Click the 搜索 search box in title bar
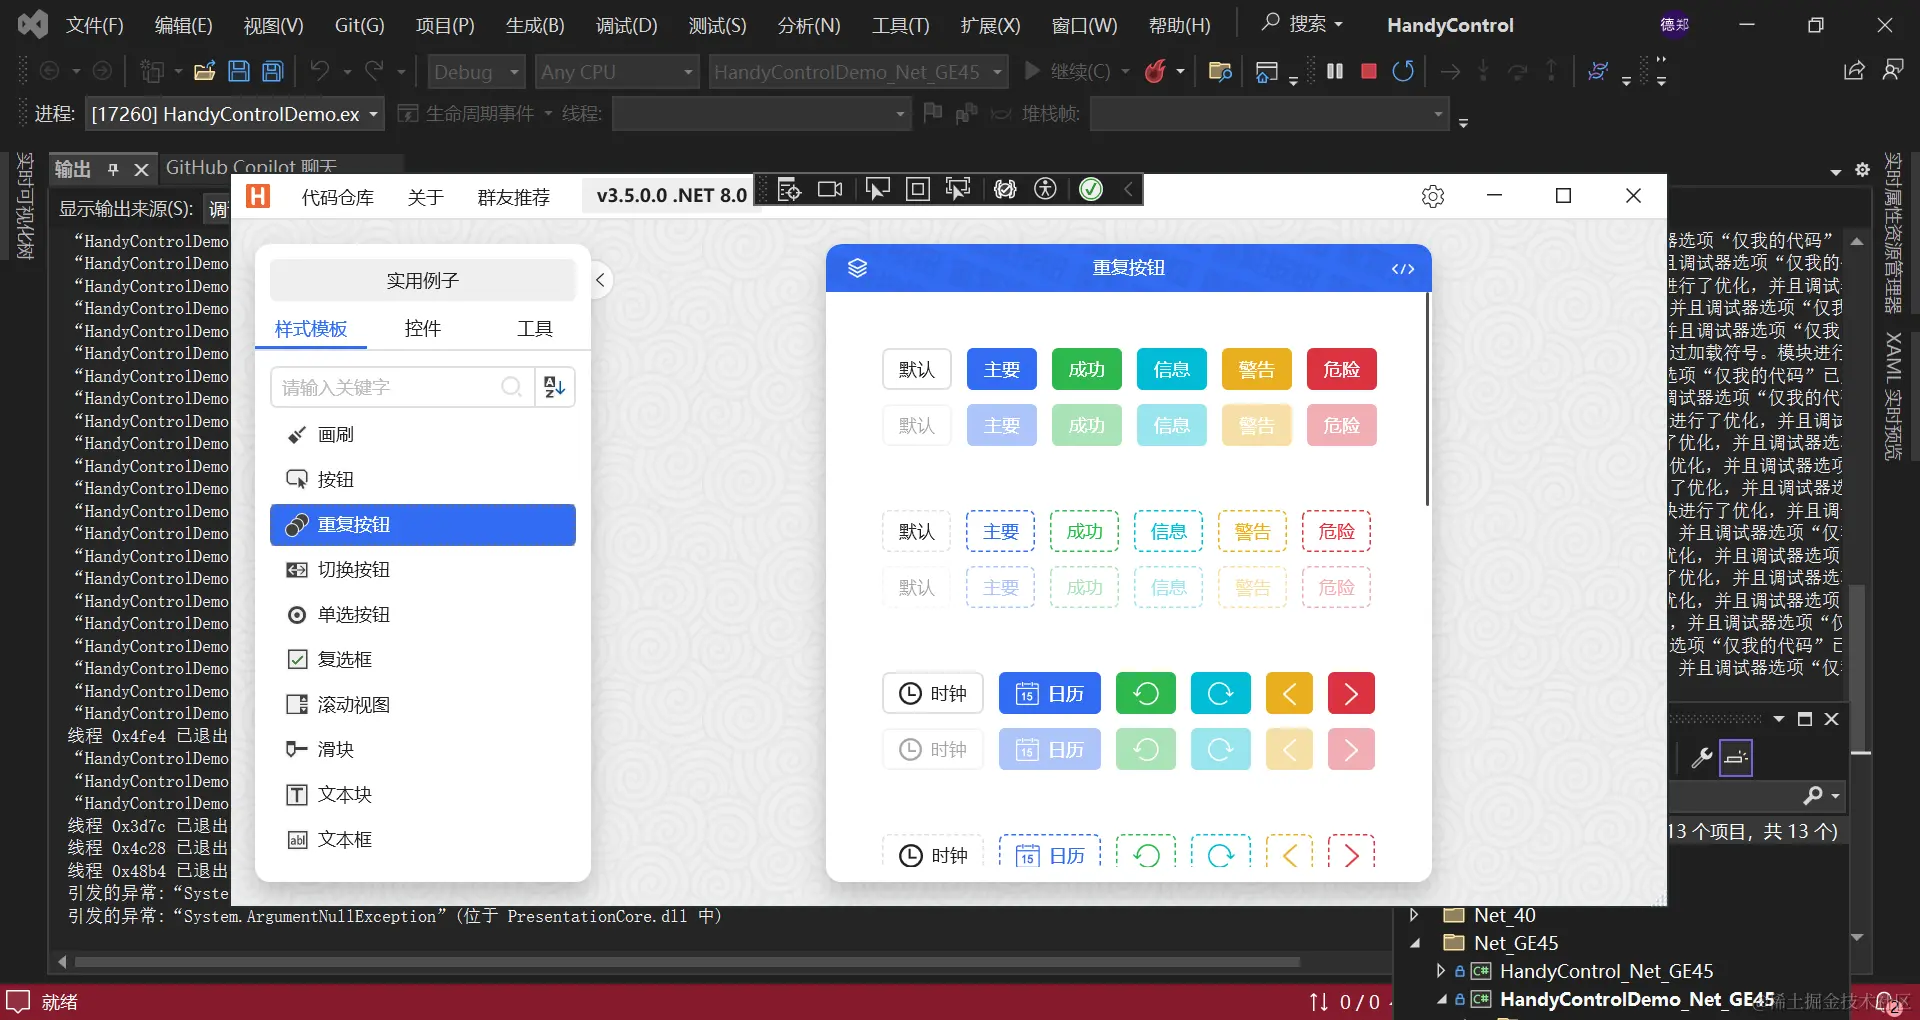 tap(1301, 23)
